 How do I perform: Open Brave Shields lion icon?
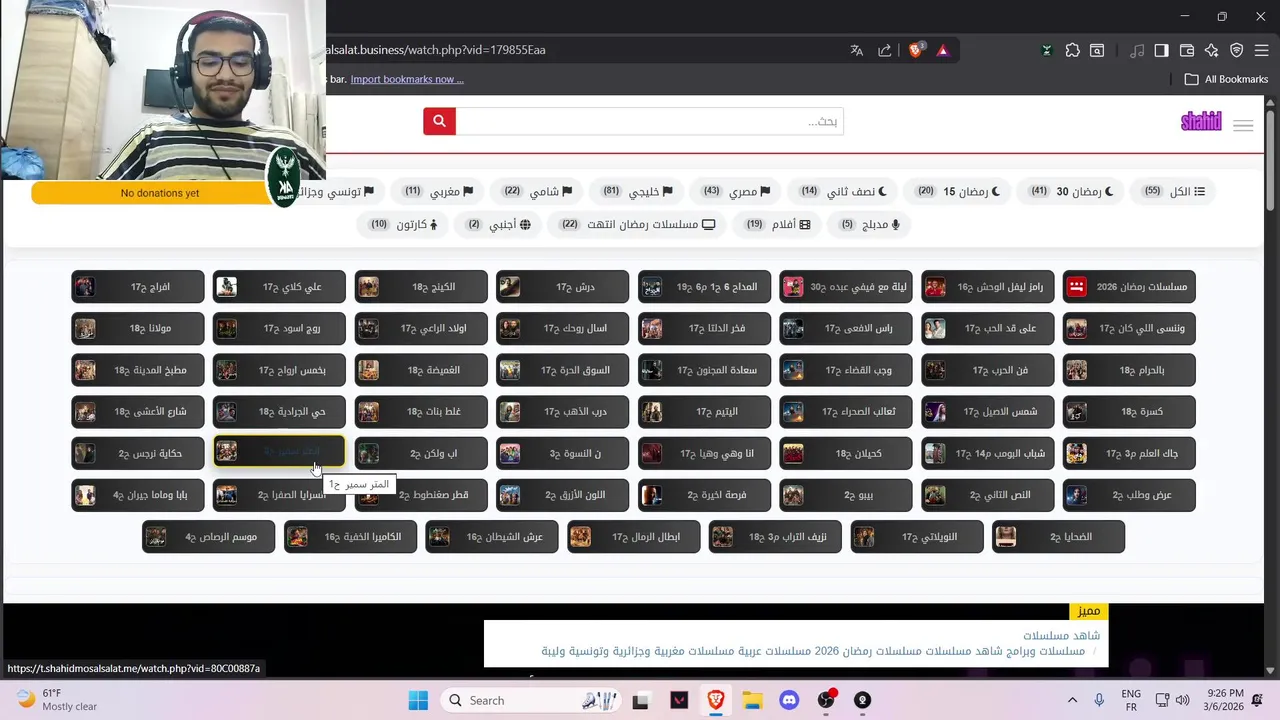[915, 50]
